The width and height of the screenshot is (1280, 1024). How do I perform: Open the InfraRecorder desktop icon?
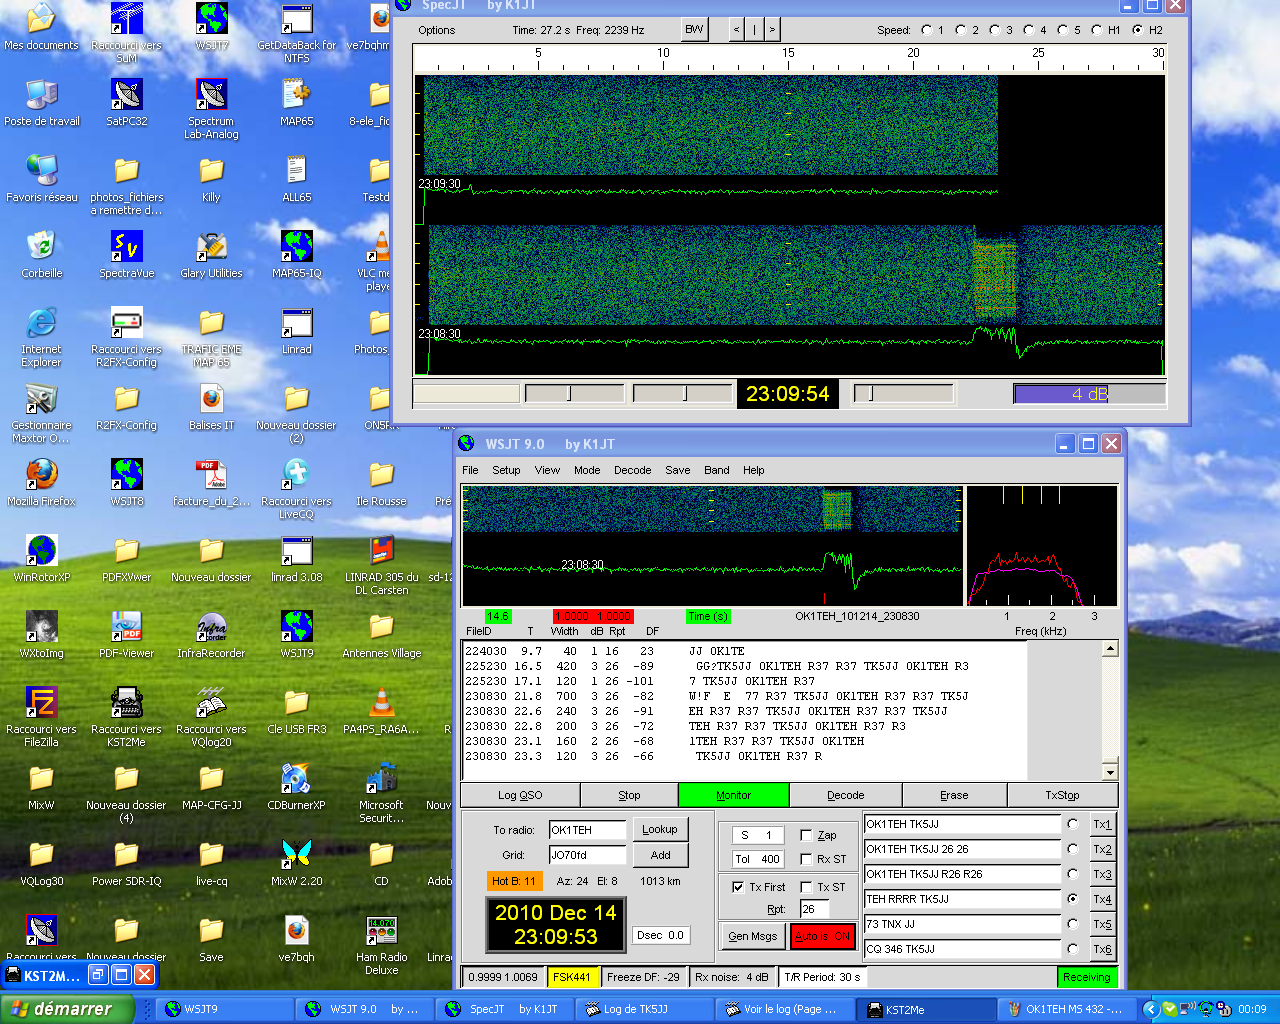point(211,635)
